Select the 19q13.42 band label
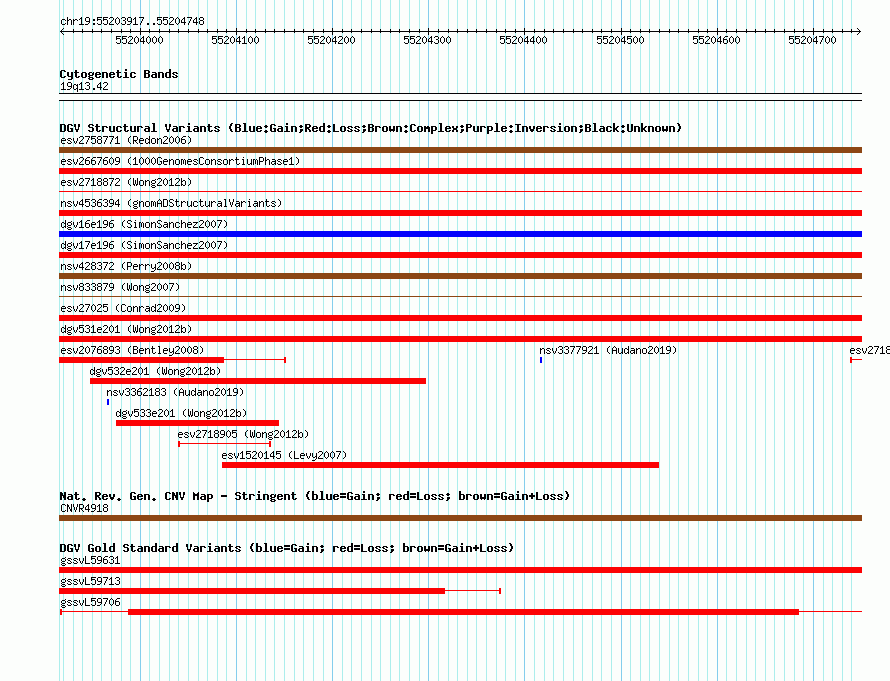Image resolution: width=890 pixels, height=681 pixels. [84, 86]
